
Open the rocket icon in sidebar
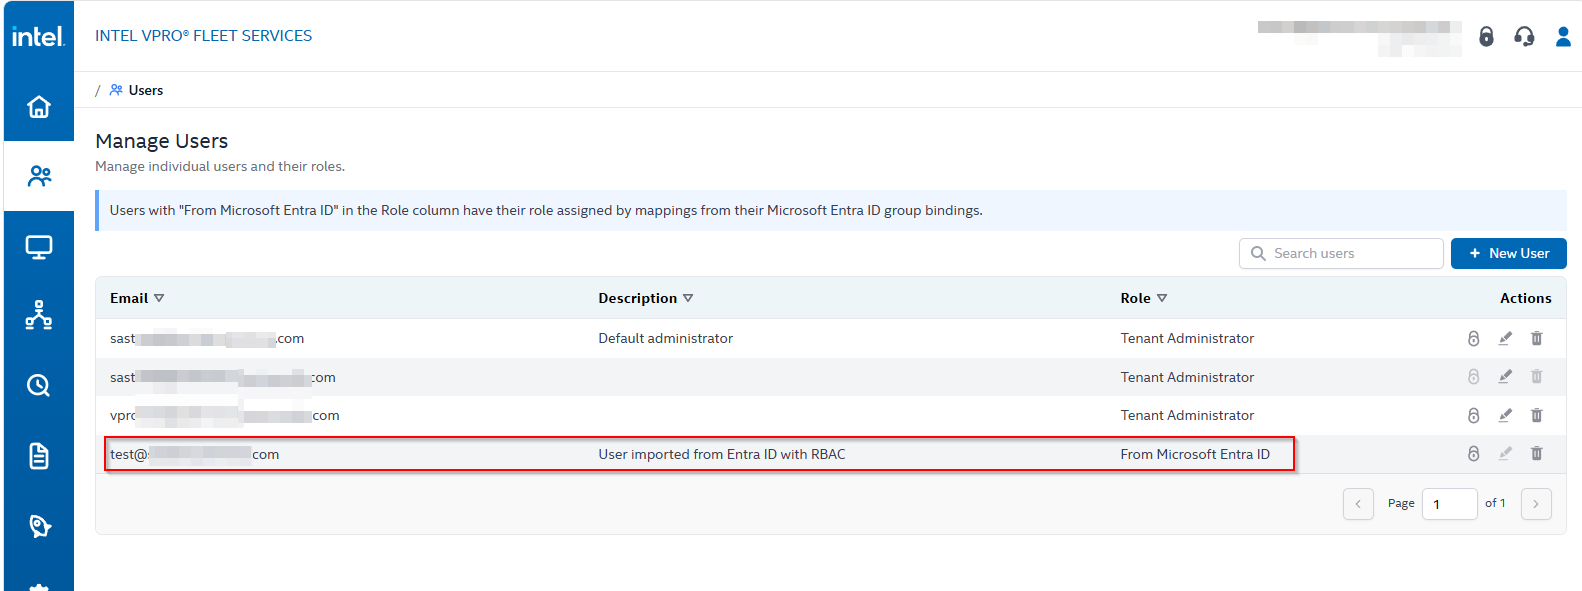39,526
